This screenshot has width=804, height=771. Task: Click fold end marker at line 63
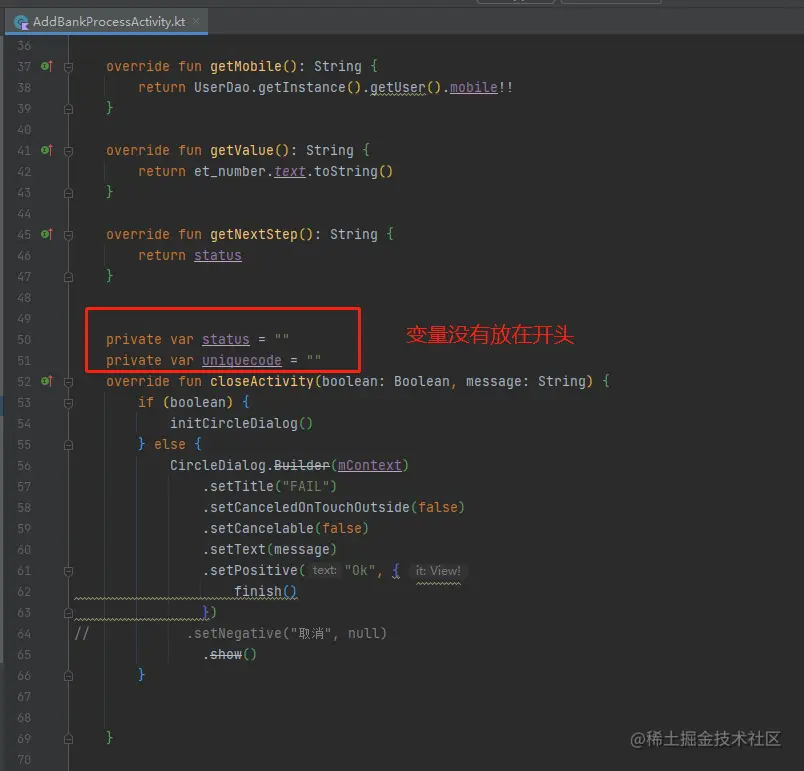(x=68, y=613)
